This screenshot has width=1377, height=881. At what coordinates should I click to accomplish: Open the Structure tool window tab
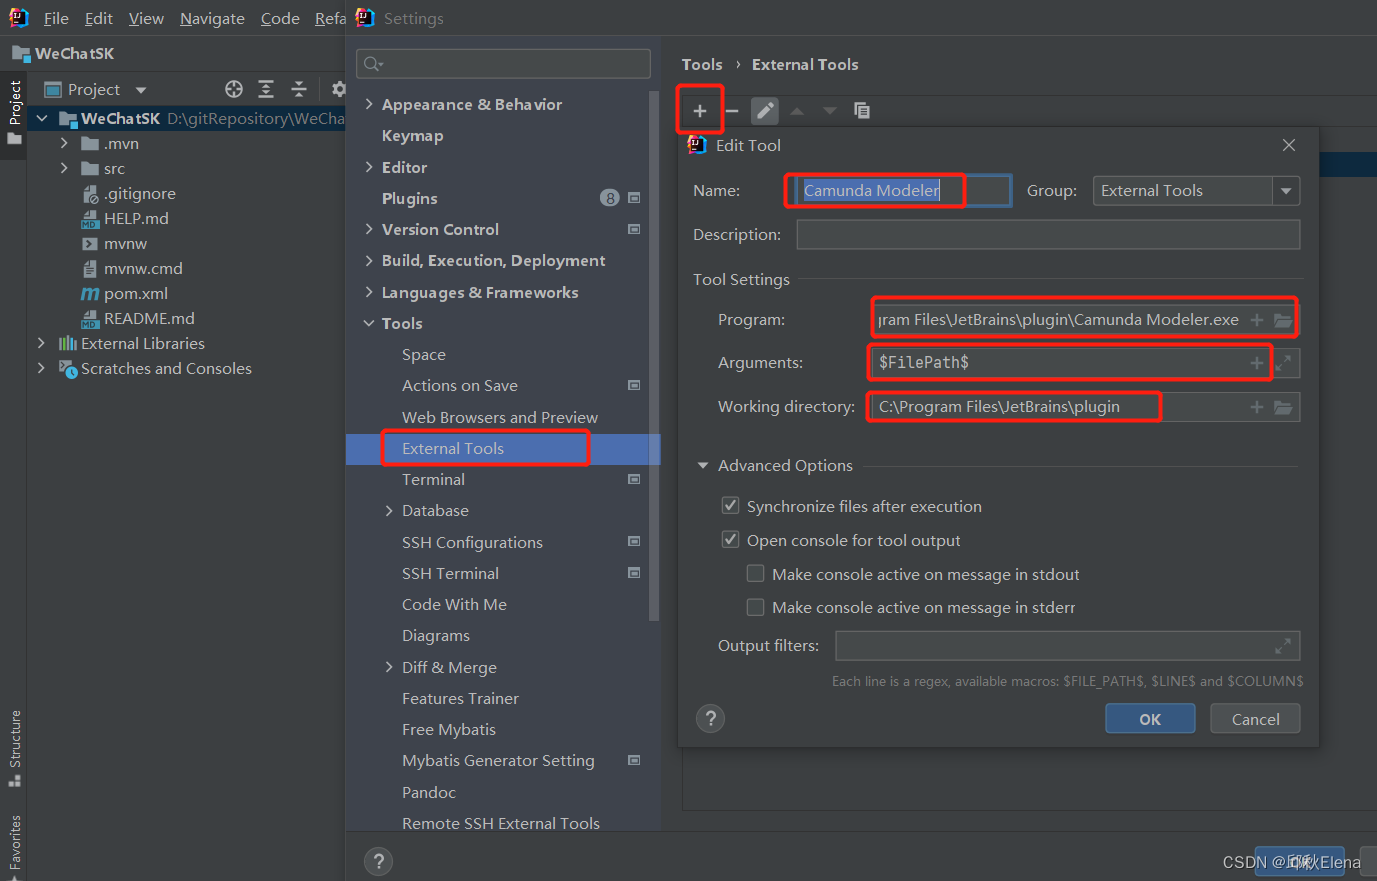click(15, 748)
